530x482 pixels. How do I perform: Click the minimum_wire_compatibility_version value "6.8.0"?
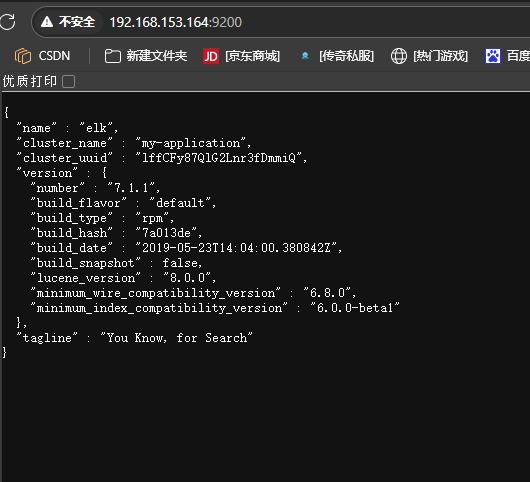[x=327, y=293]
